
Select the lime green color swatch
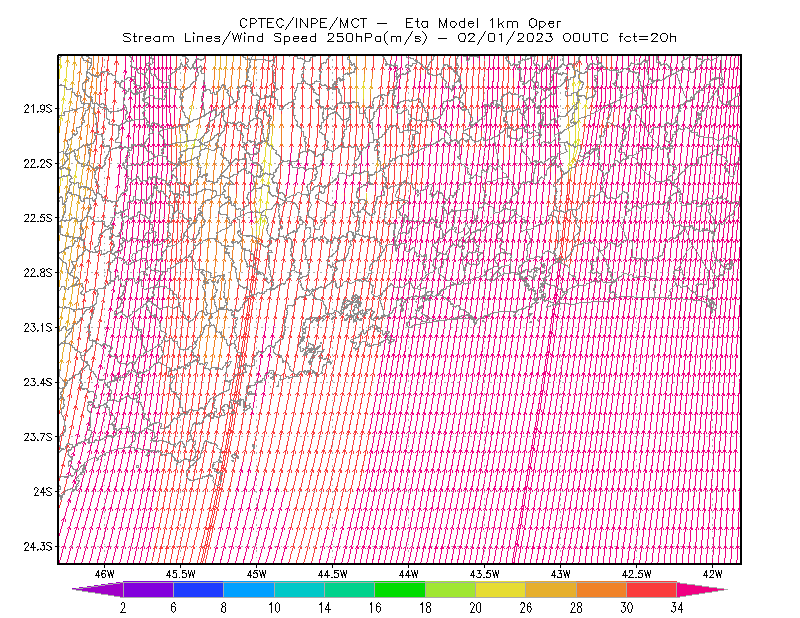point(451,589)
